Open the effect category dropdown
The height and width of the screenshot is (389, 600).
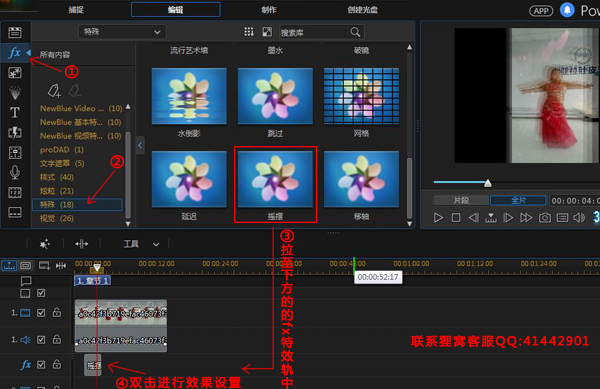pos(122,32)
